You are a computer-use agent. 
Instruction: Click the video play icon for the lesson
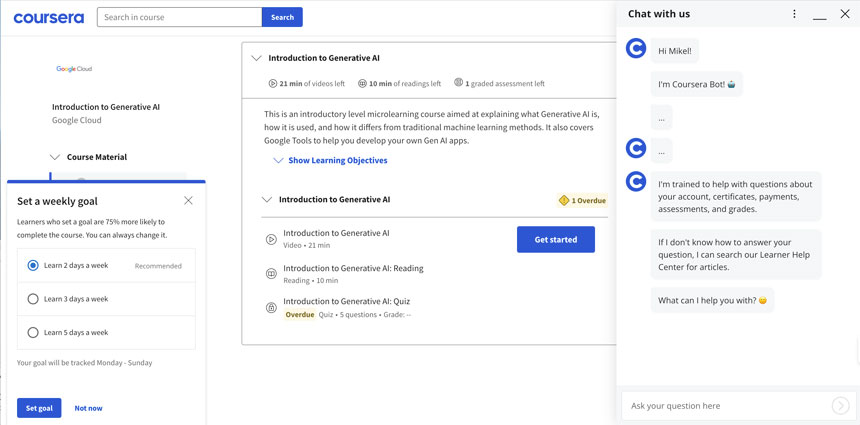pyautogui.click(x=271, y=239)
